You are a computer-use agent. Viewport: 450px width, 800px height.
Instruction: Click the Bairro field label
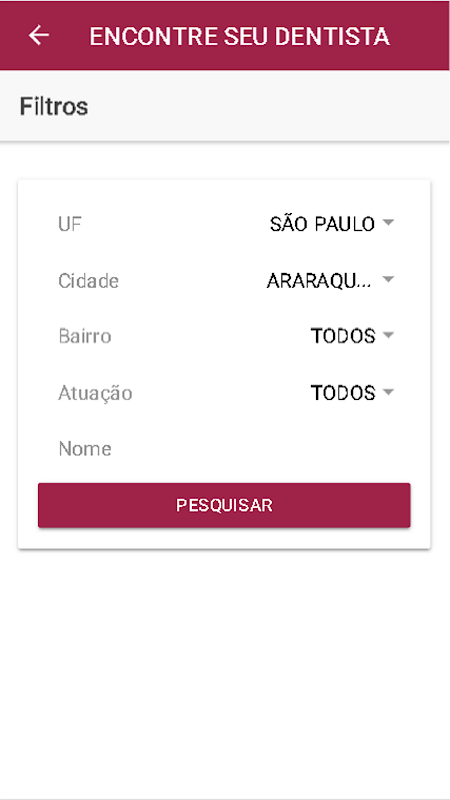(85, 336)
